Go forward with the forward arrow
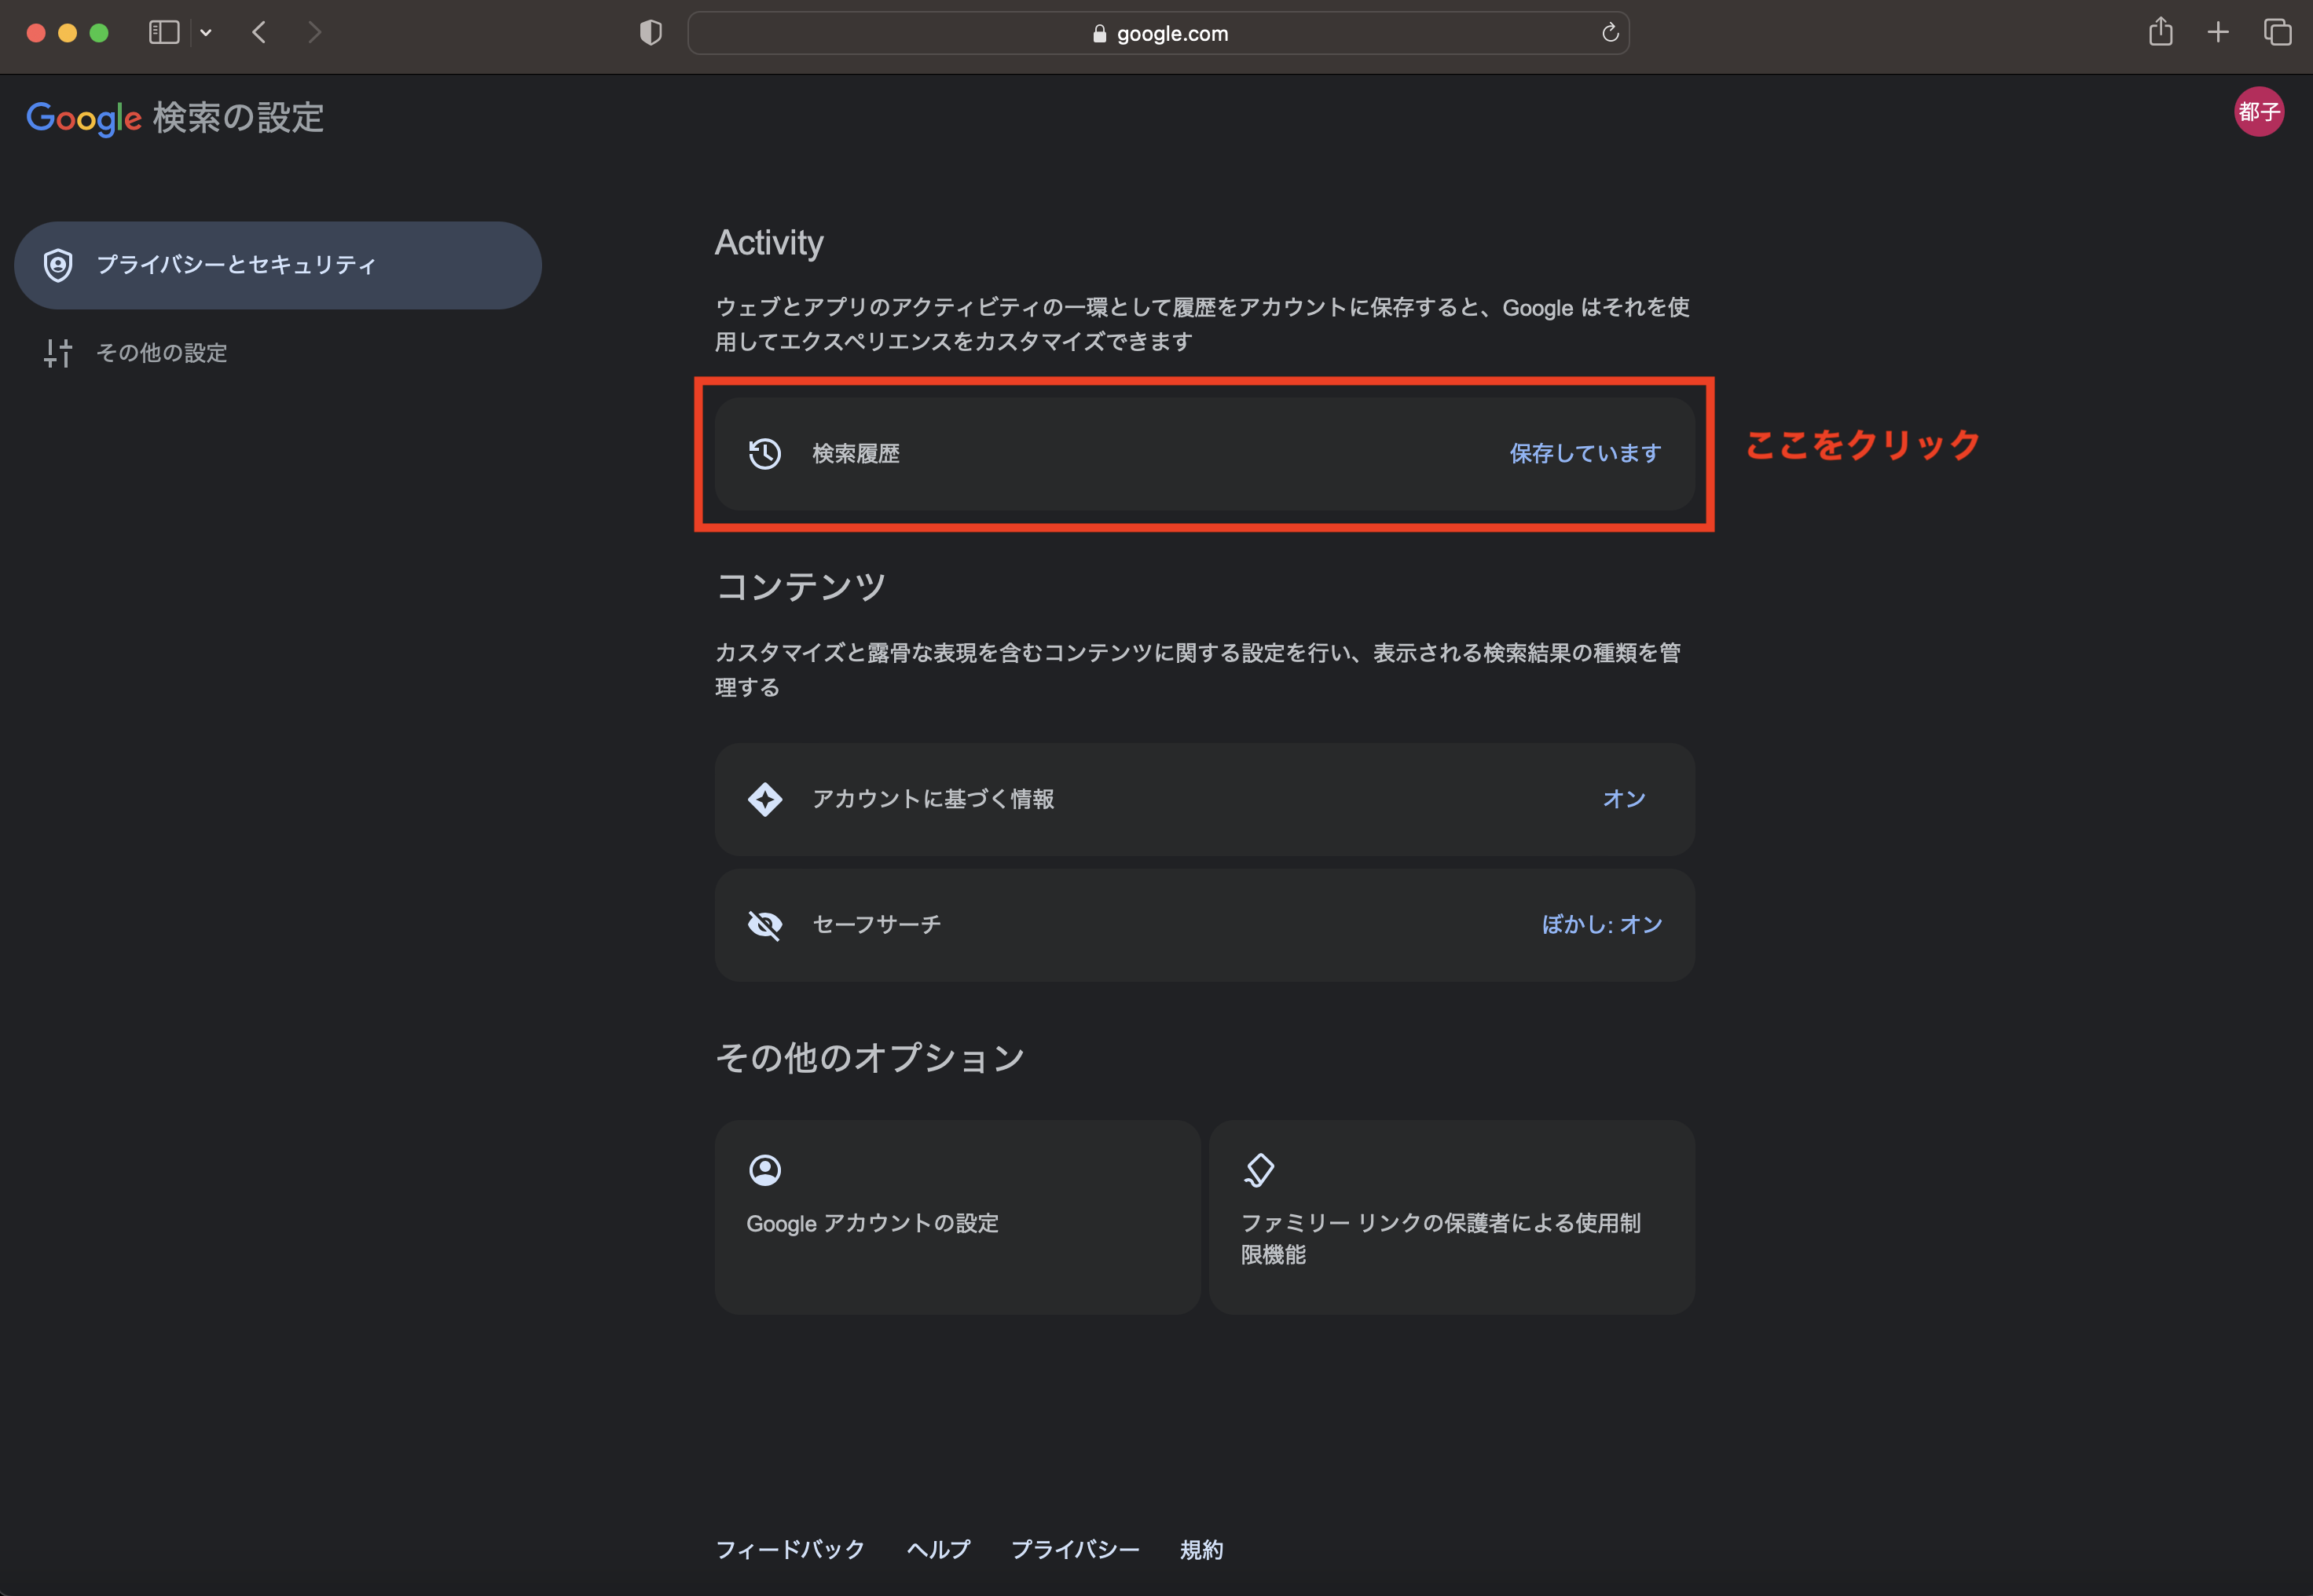The width and height of the screenshot is (2313, 1596). pyautogui.click(x=315, y=33)
